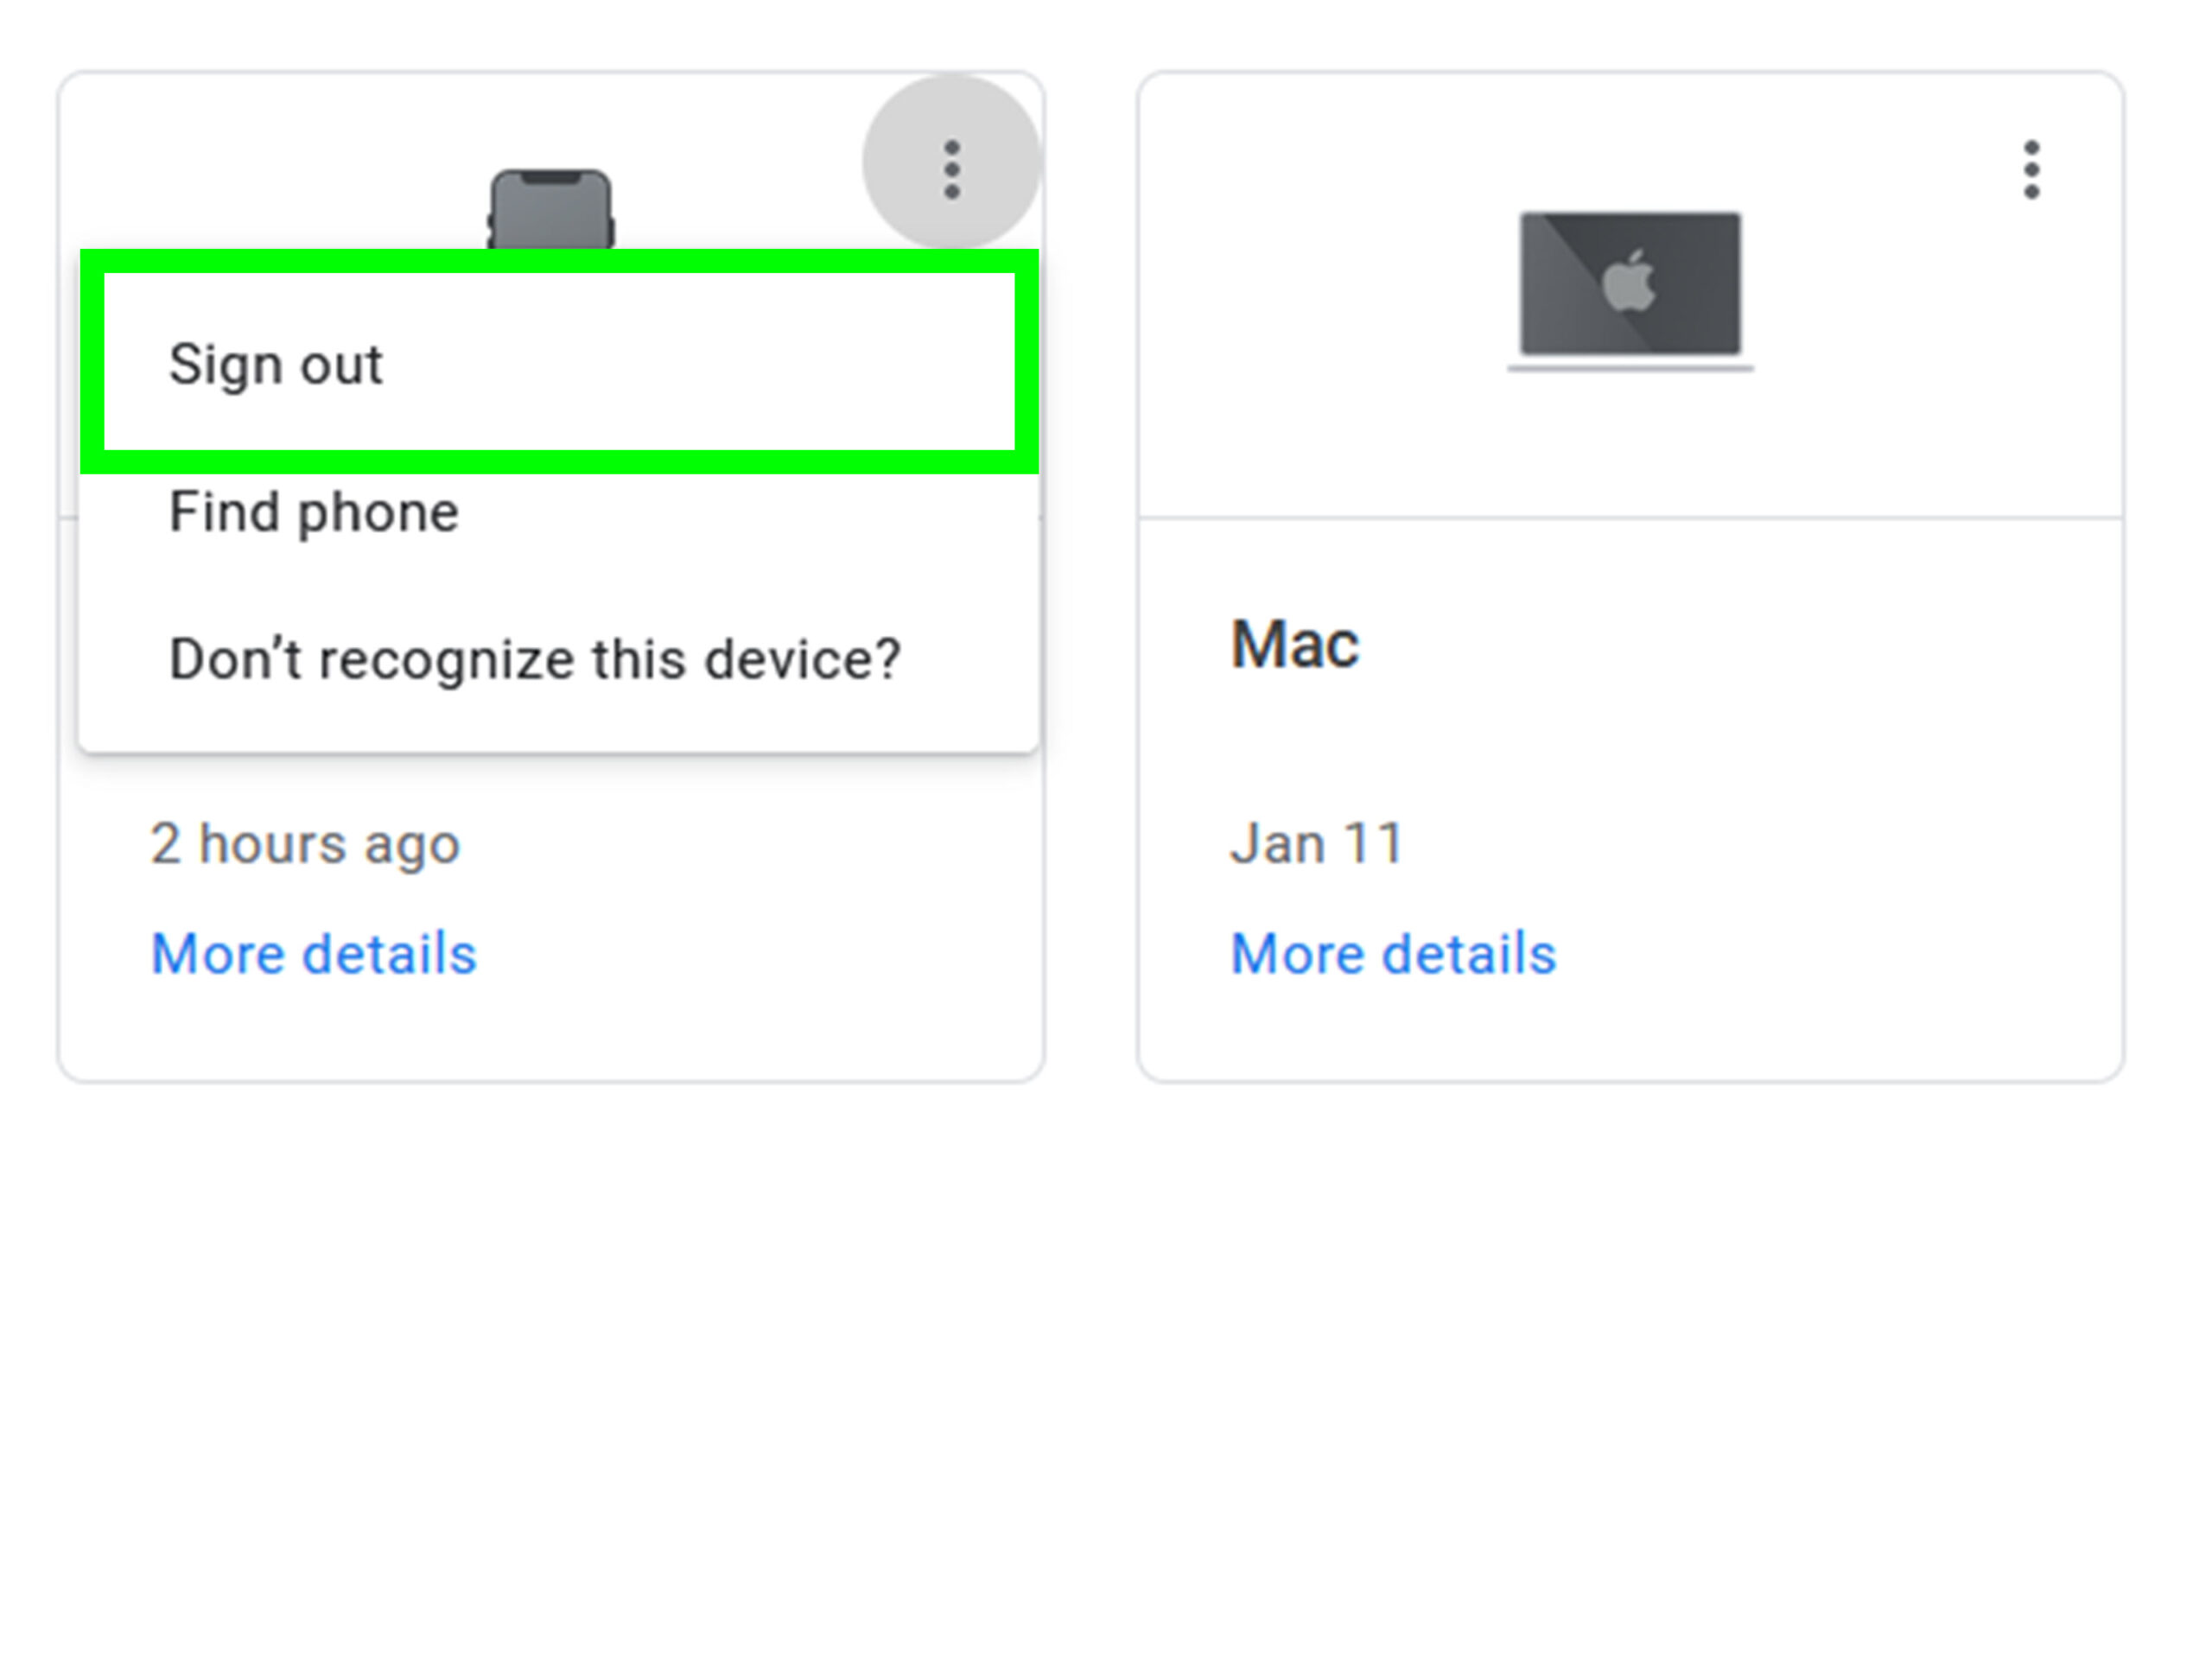Open More details on the Mac card
Image resolution: width=2212 pixels, height=1659 pixels.
point(1393,953)
